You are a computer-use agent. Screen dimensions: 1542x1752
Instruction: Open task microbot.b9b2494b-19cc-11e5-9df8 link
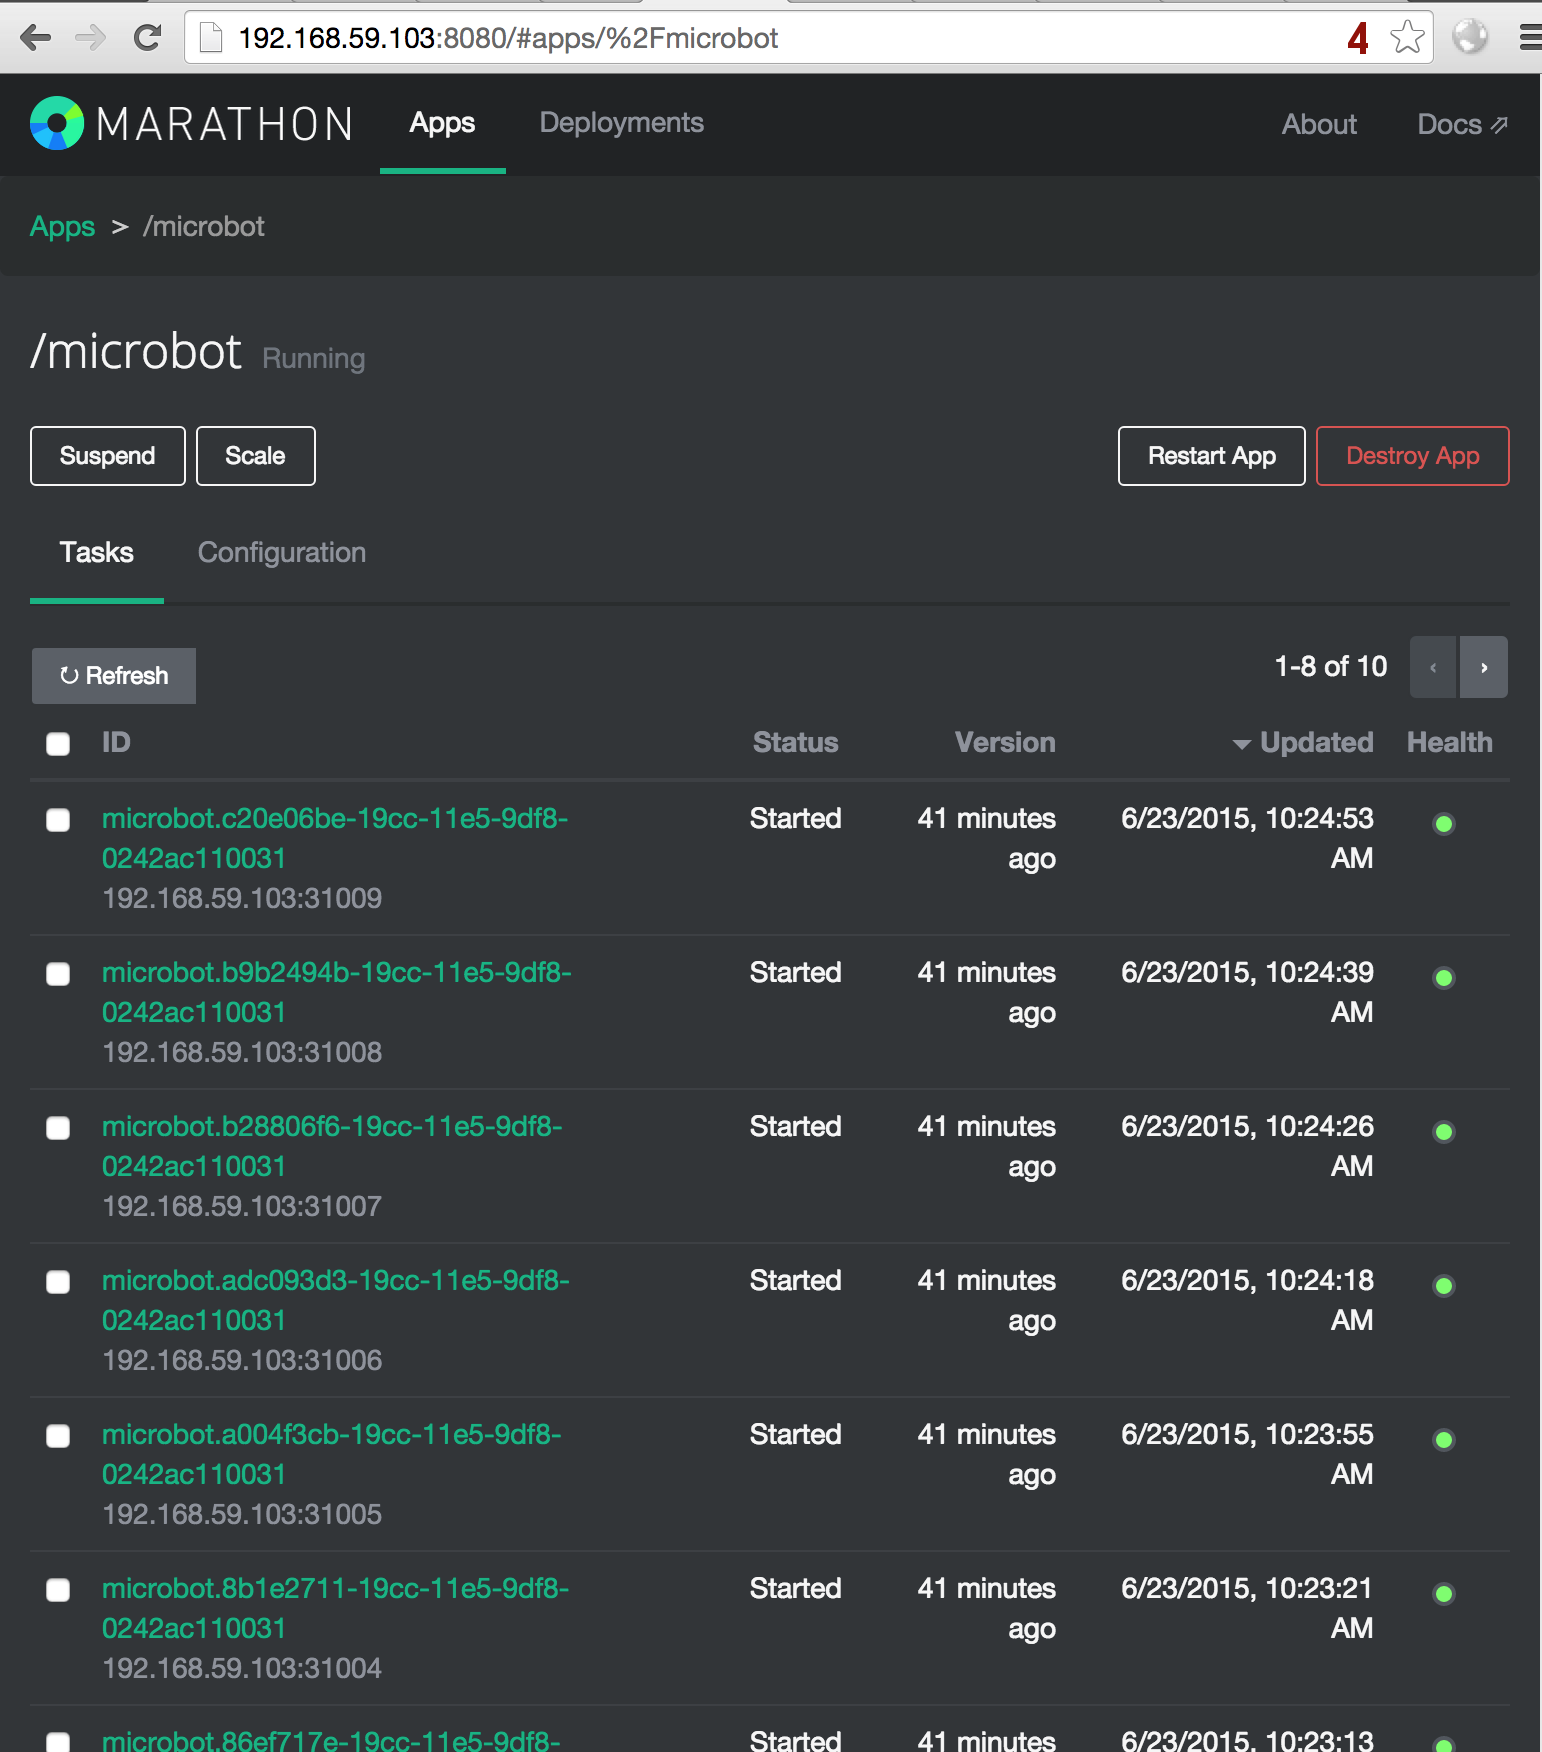point(336,992)
